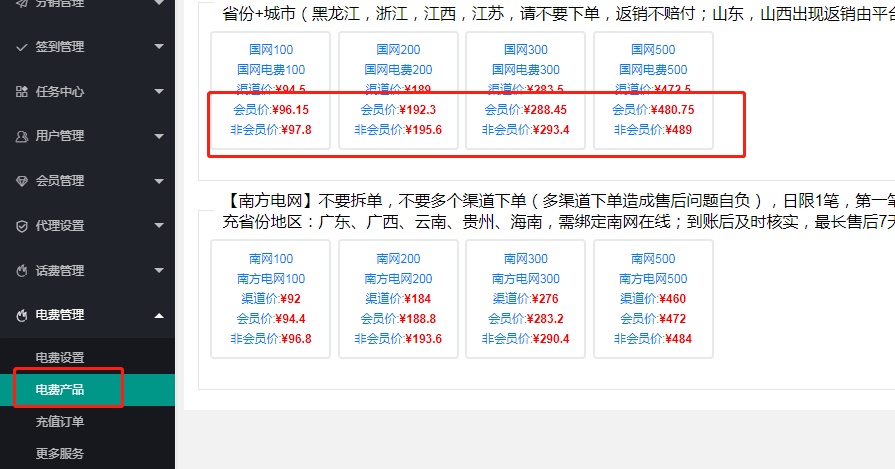The height and width of the screenshot is (469, 895).
Task: Open the 国网300 product card title
Action: pos(526,50)
